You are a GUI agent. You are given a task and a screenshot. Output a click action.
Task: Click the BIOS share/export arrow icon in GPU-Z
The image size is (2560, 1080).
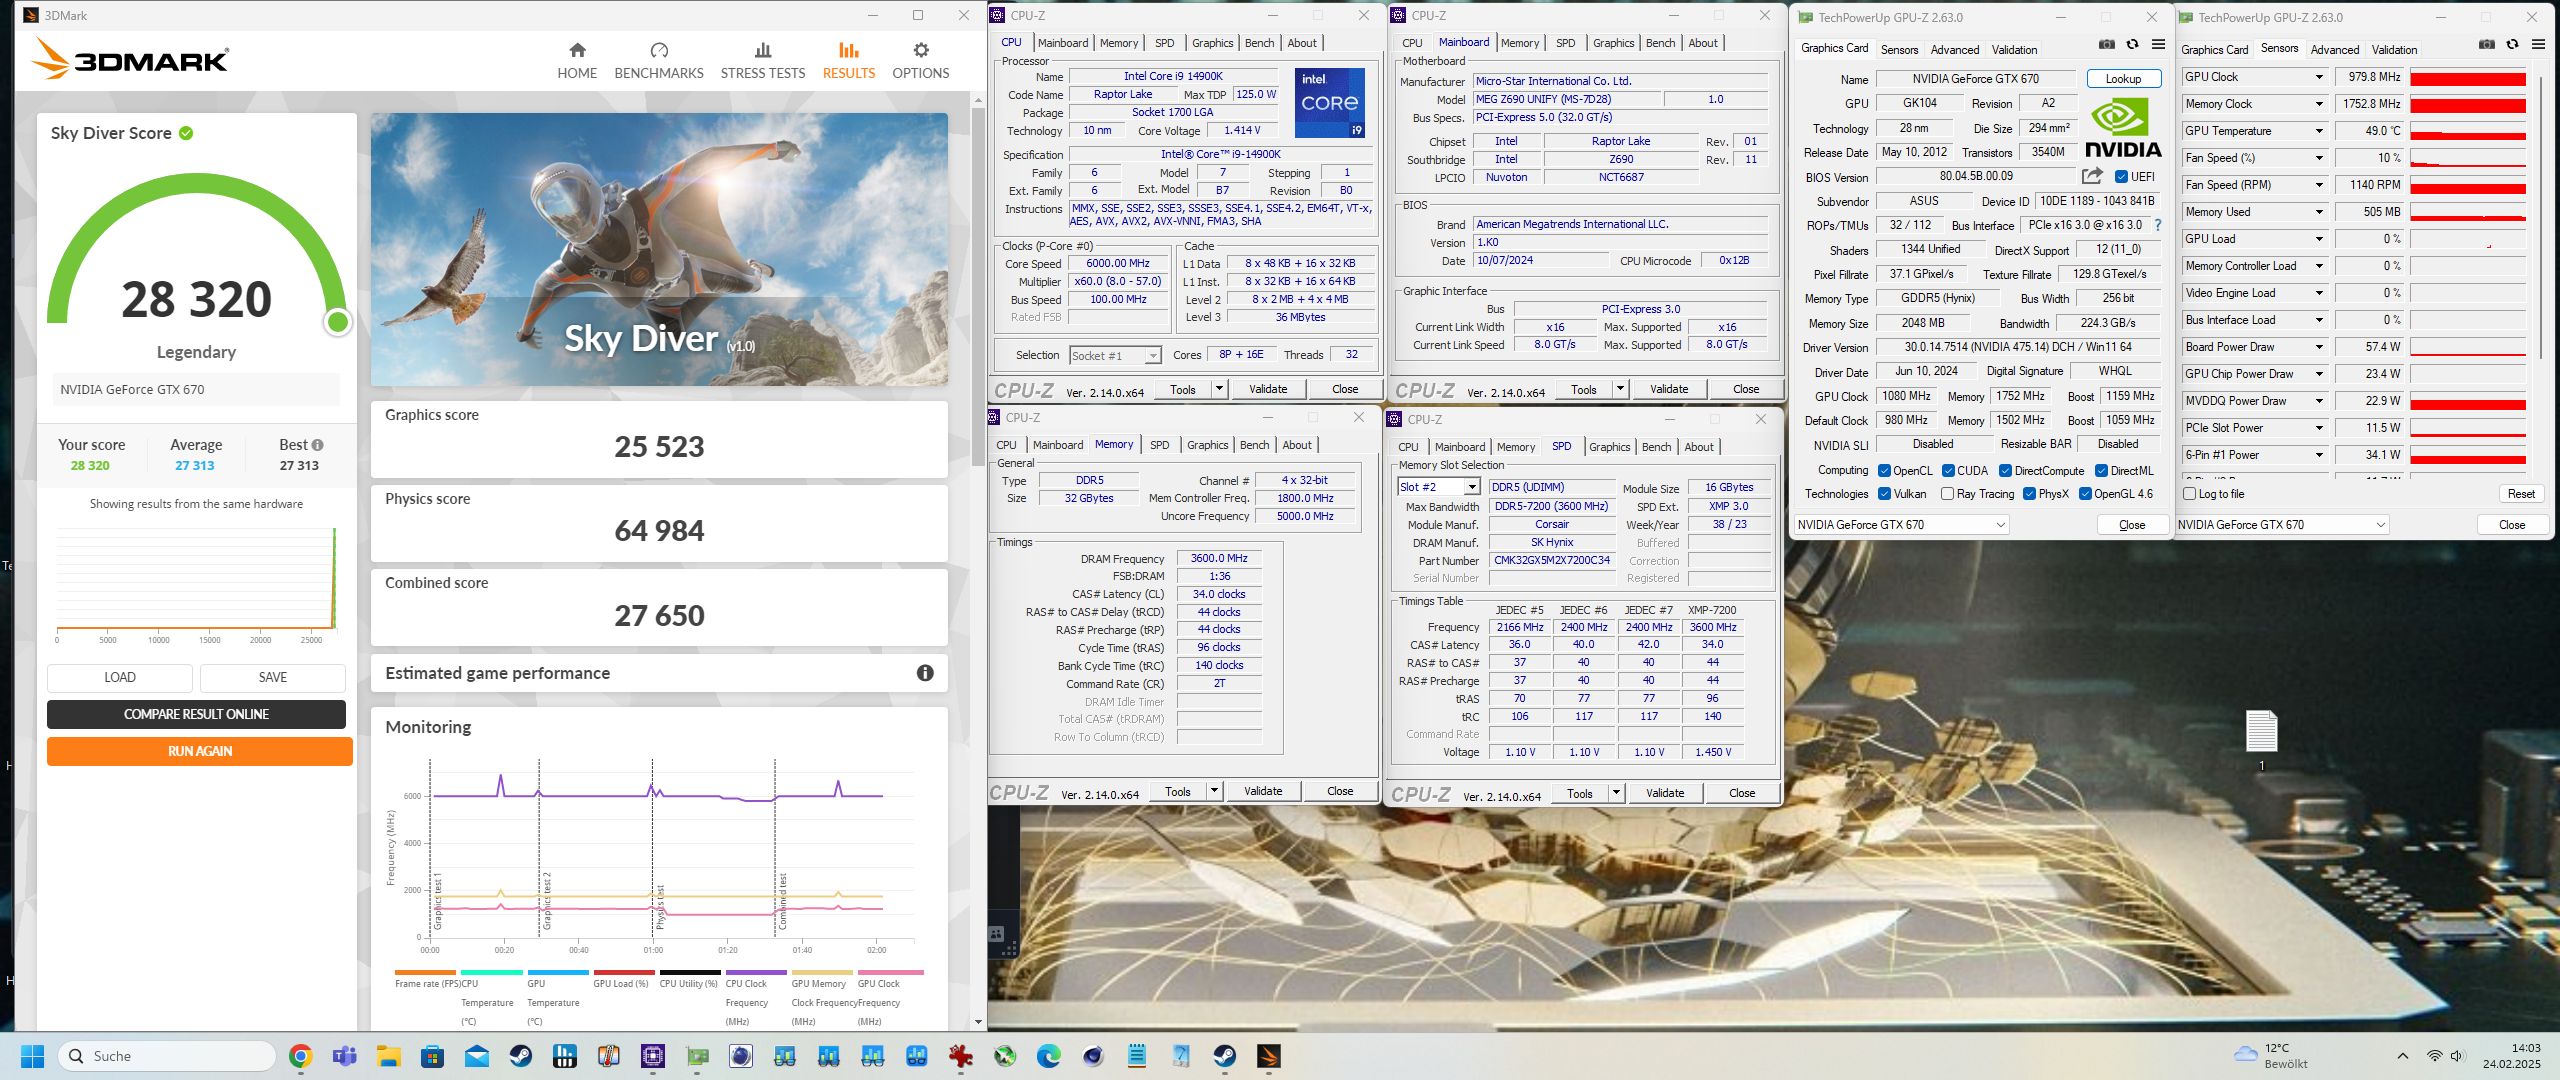(2092, 176)
